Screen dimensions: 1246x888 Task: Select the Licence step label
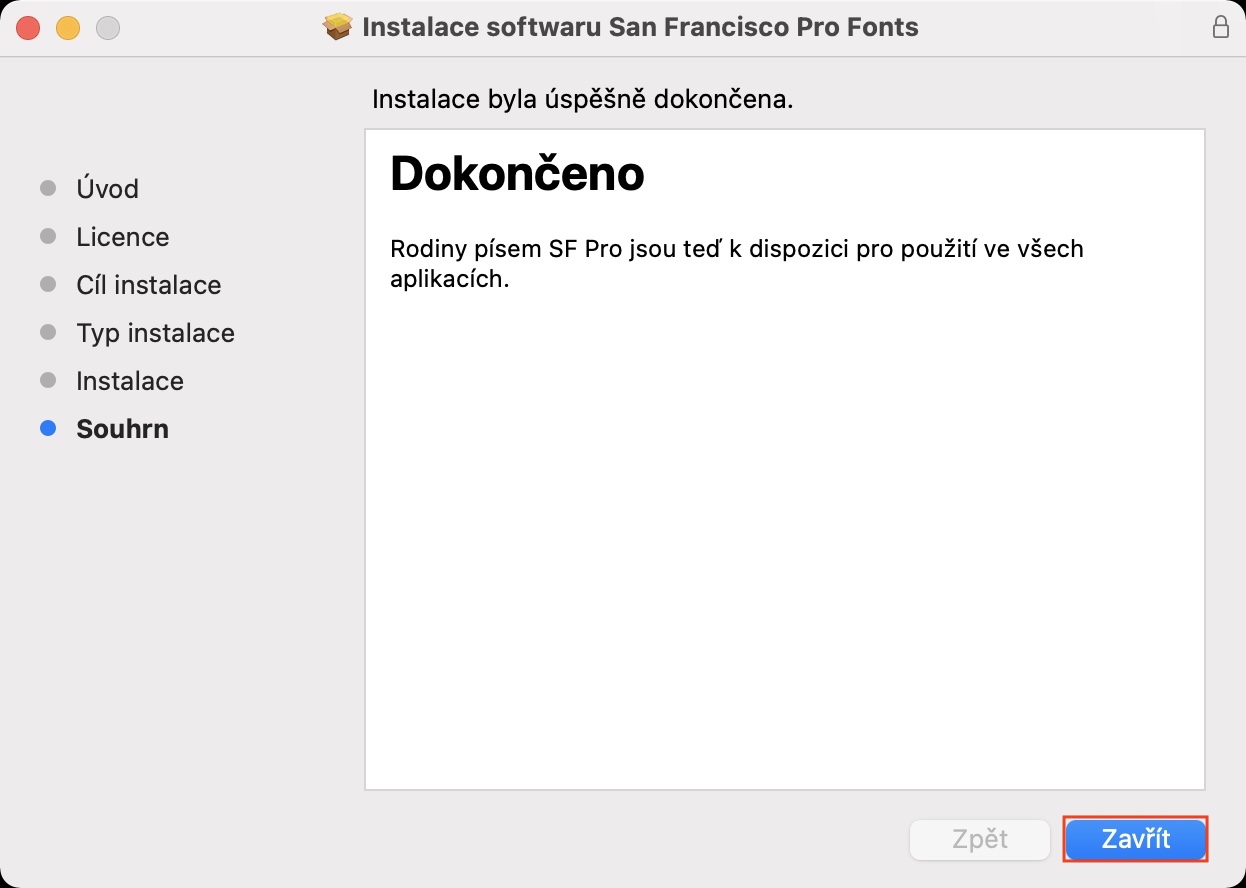point(122,237)
